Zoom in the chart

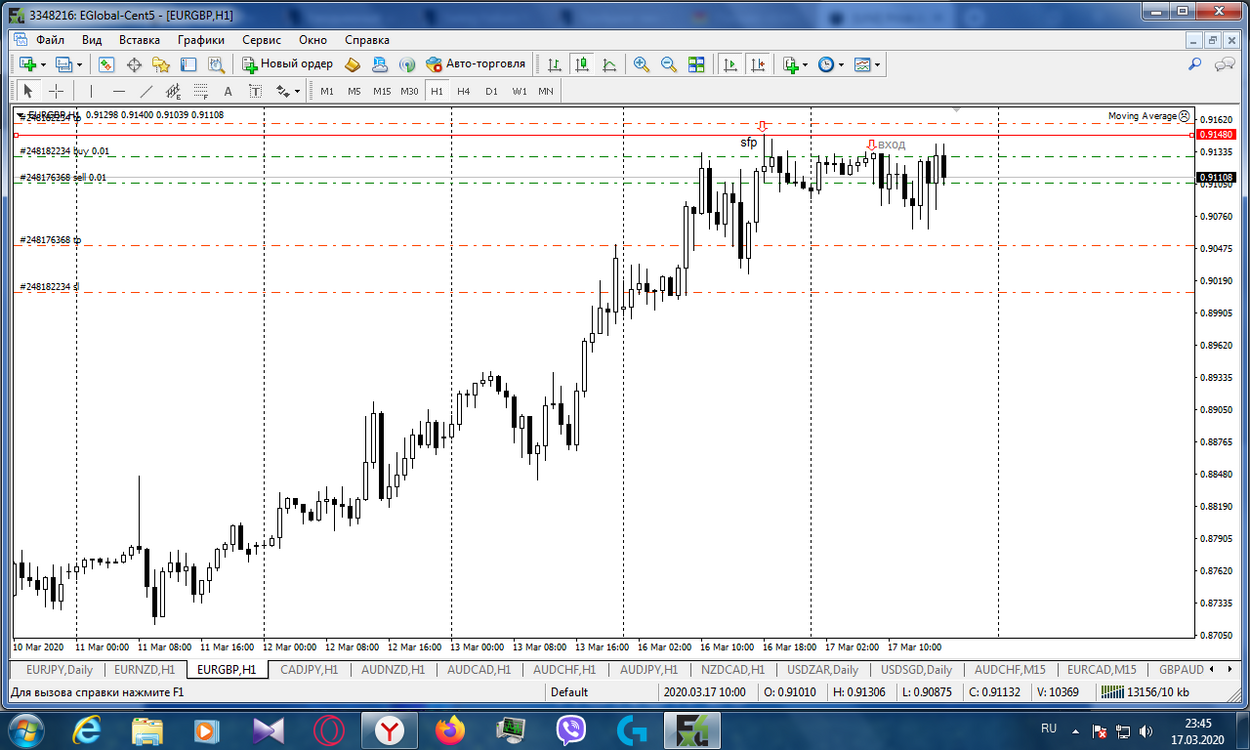click(641, 64)
